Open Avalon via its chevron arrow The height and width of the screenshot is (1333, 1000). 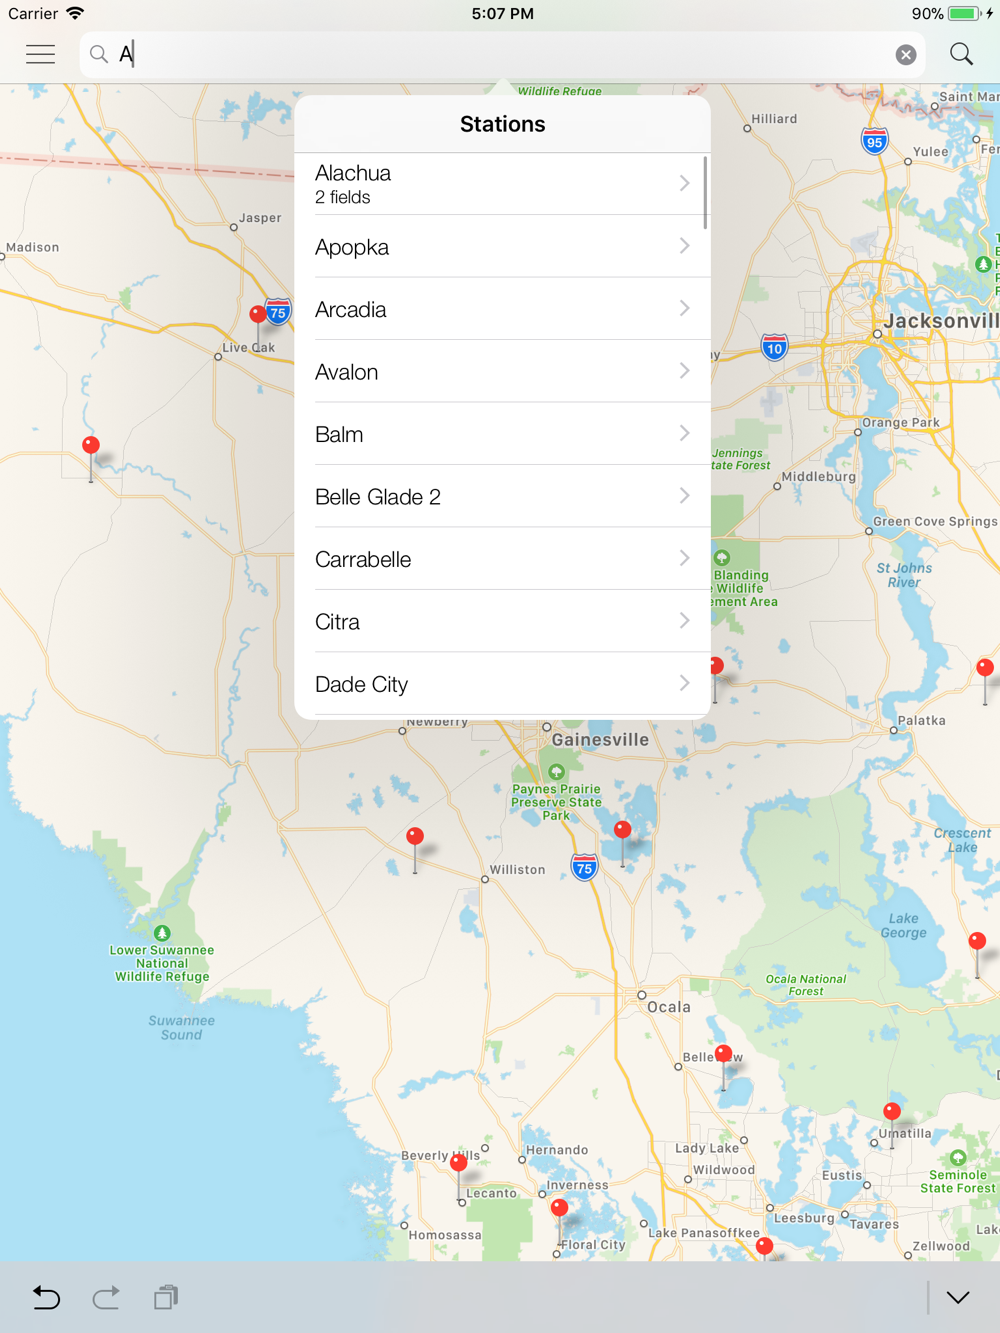click(685, 371)
